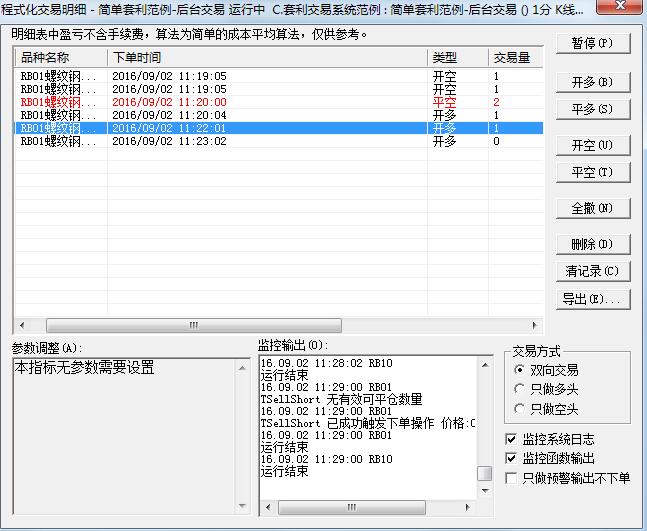Click the trade table right scroll arrow

point(535,325)
